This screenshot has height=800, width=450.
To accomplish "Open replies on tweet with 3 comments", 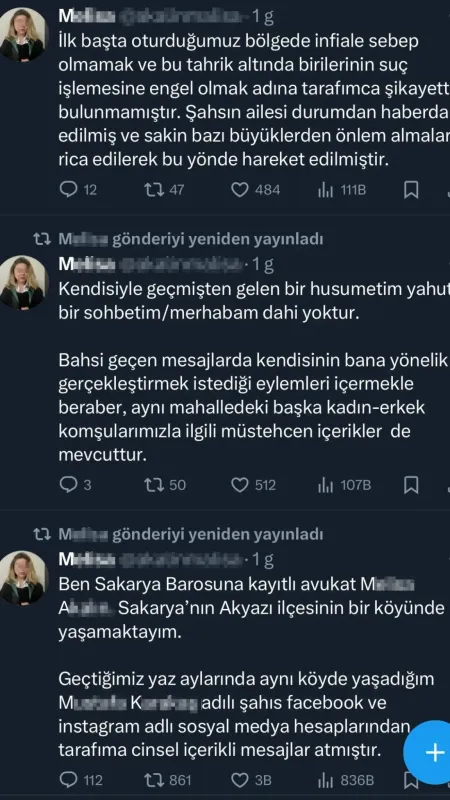I will point(76,485).
